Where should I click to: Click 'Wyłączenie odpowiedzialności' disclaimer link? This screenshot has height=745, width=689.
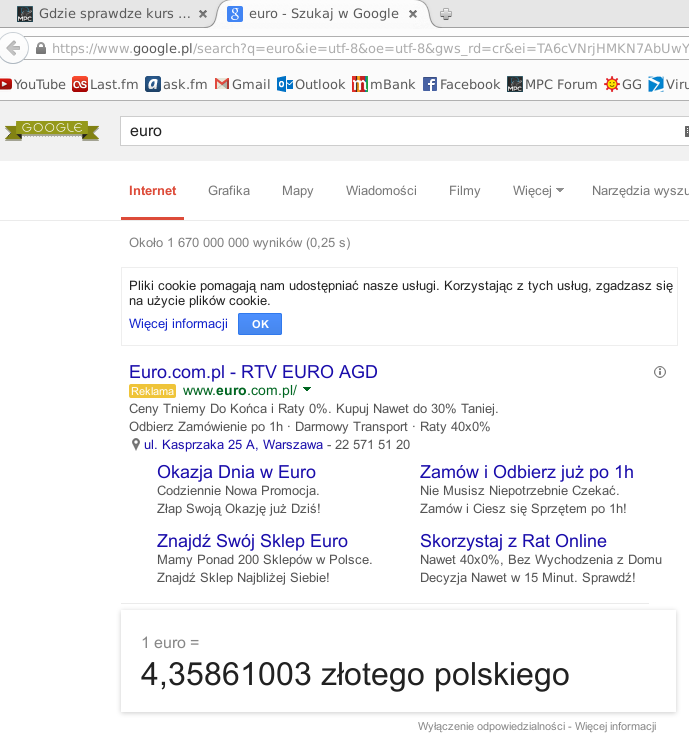click(491, 726)
